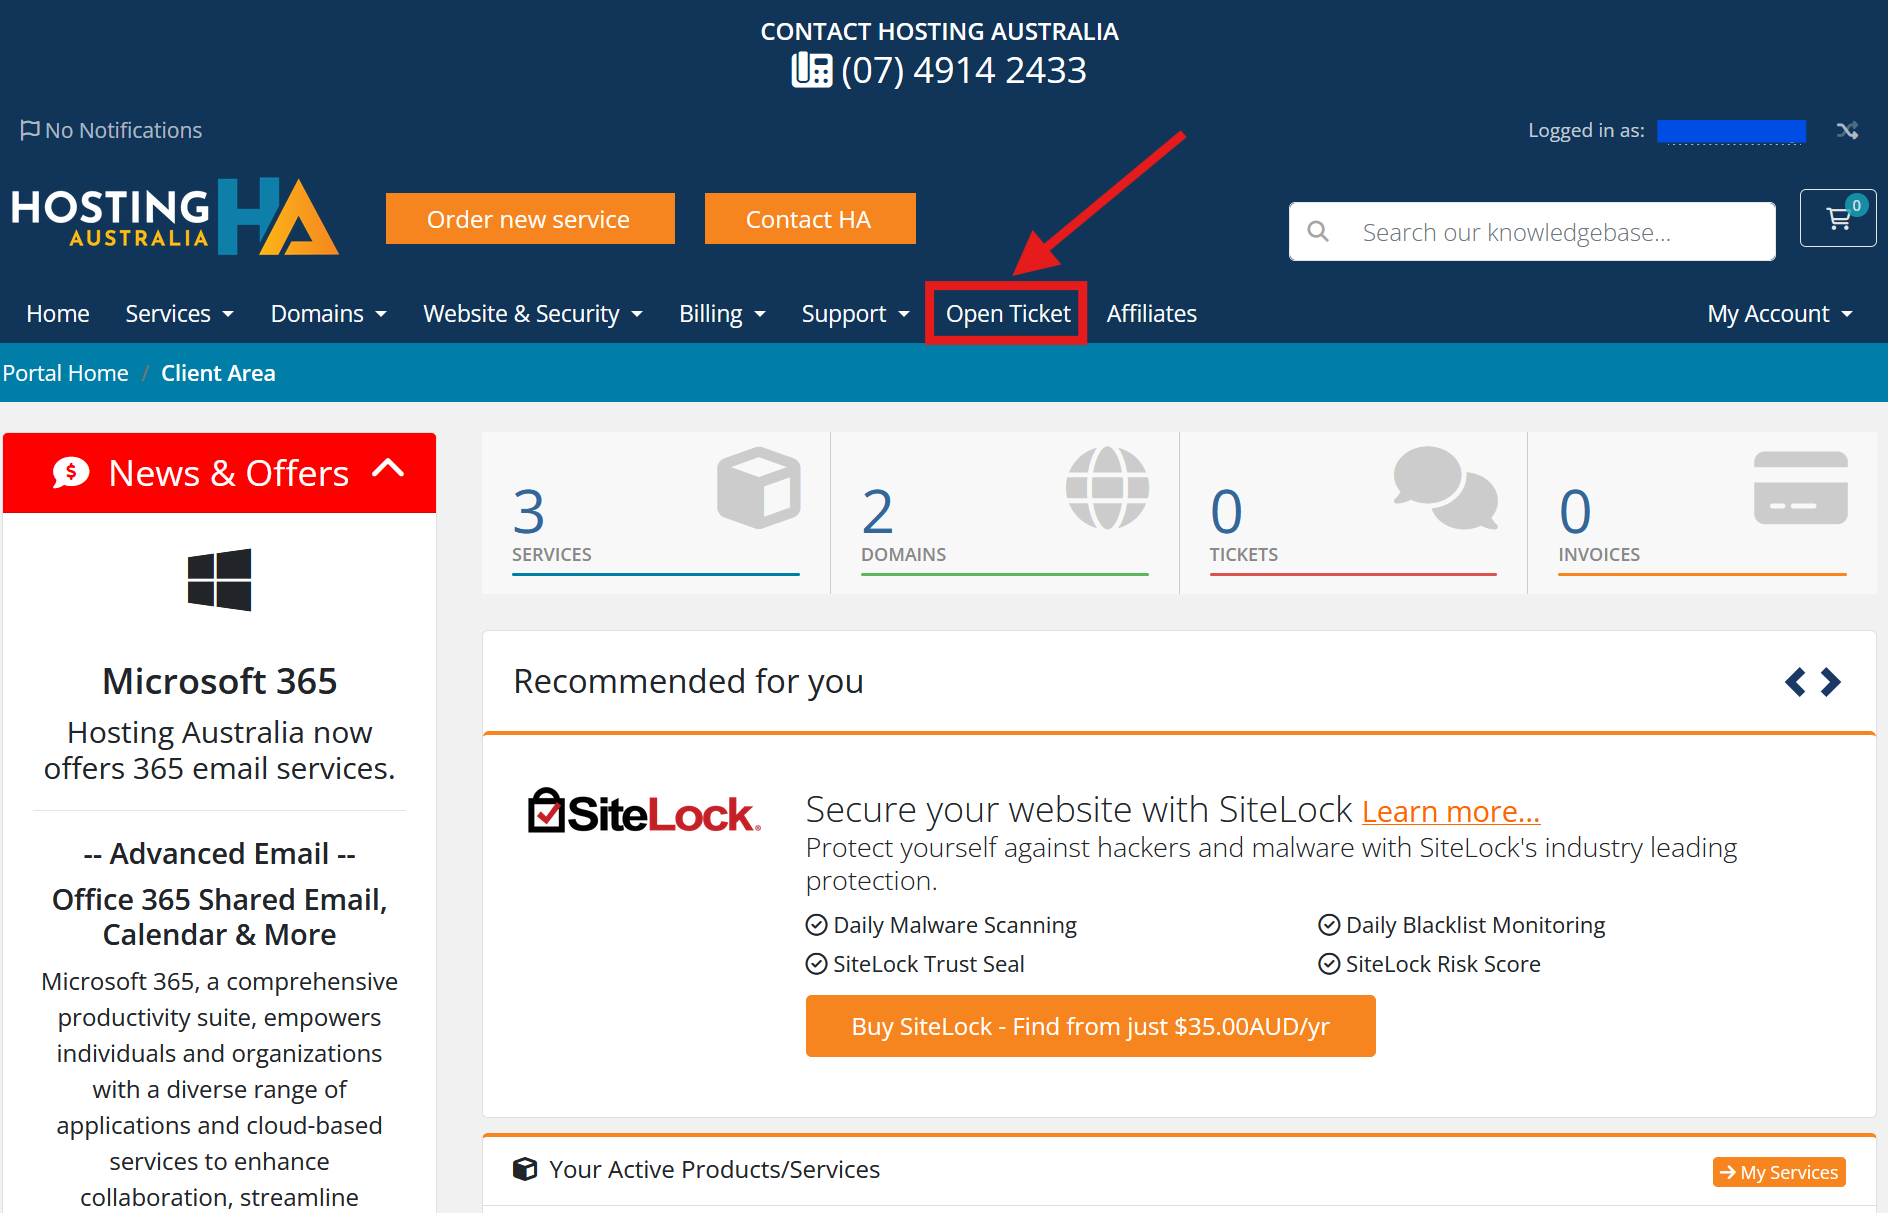Open the shopping cart icon
This screenshot has width=1888, height=1213.
click(x=1838, y=218)
